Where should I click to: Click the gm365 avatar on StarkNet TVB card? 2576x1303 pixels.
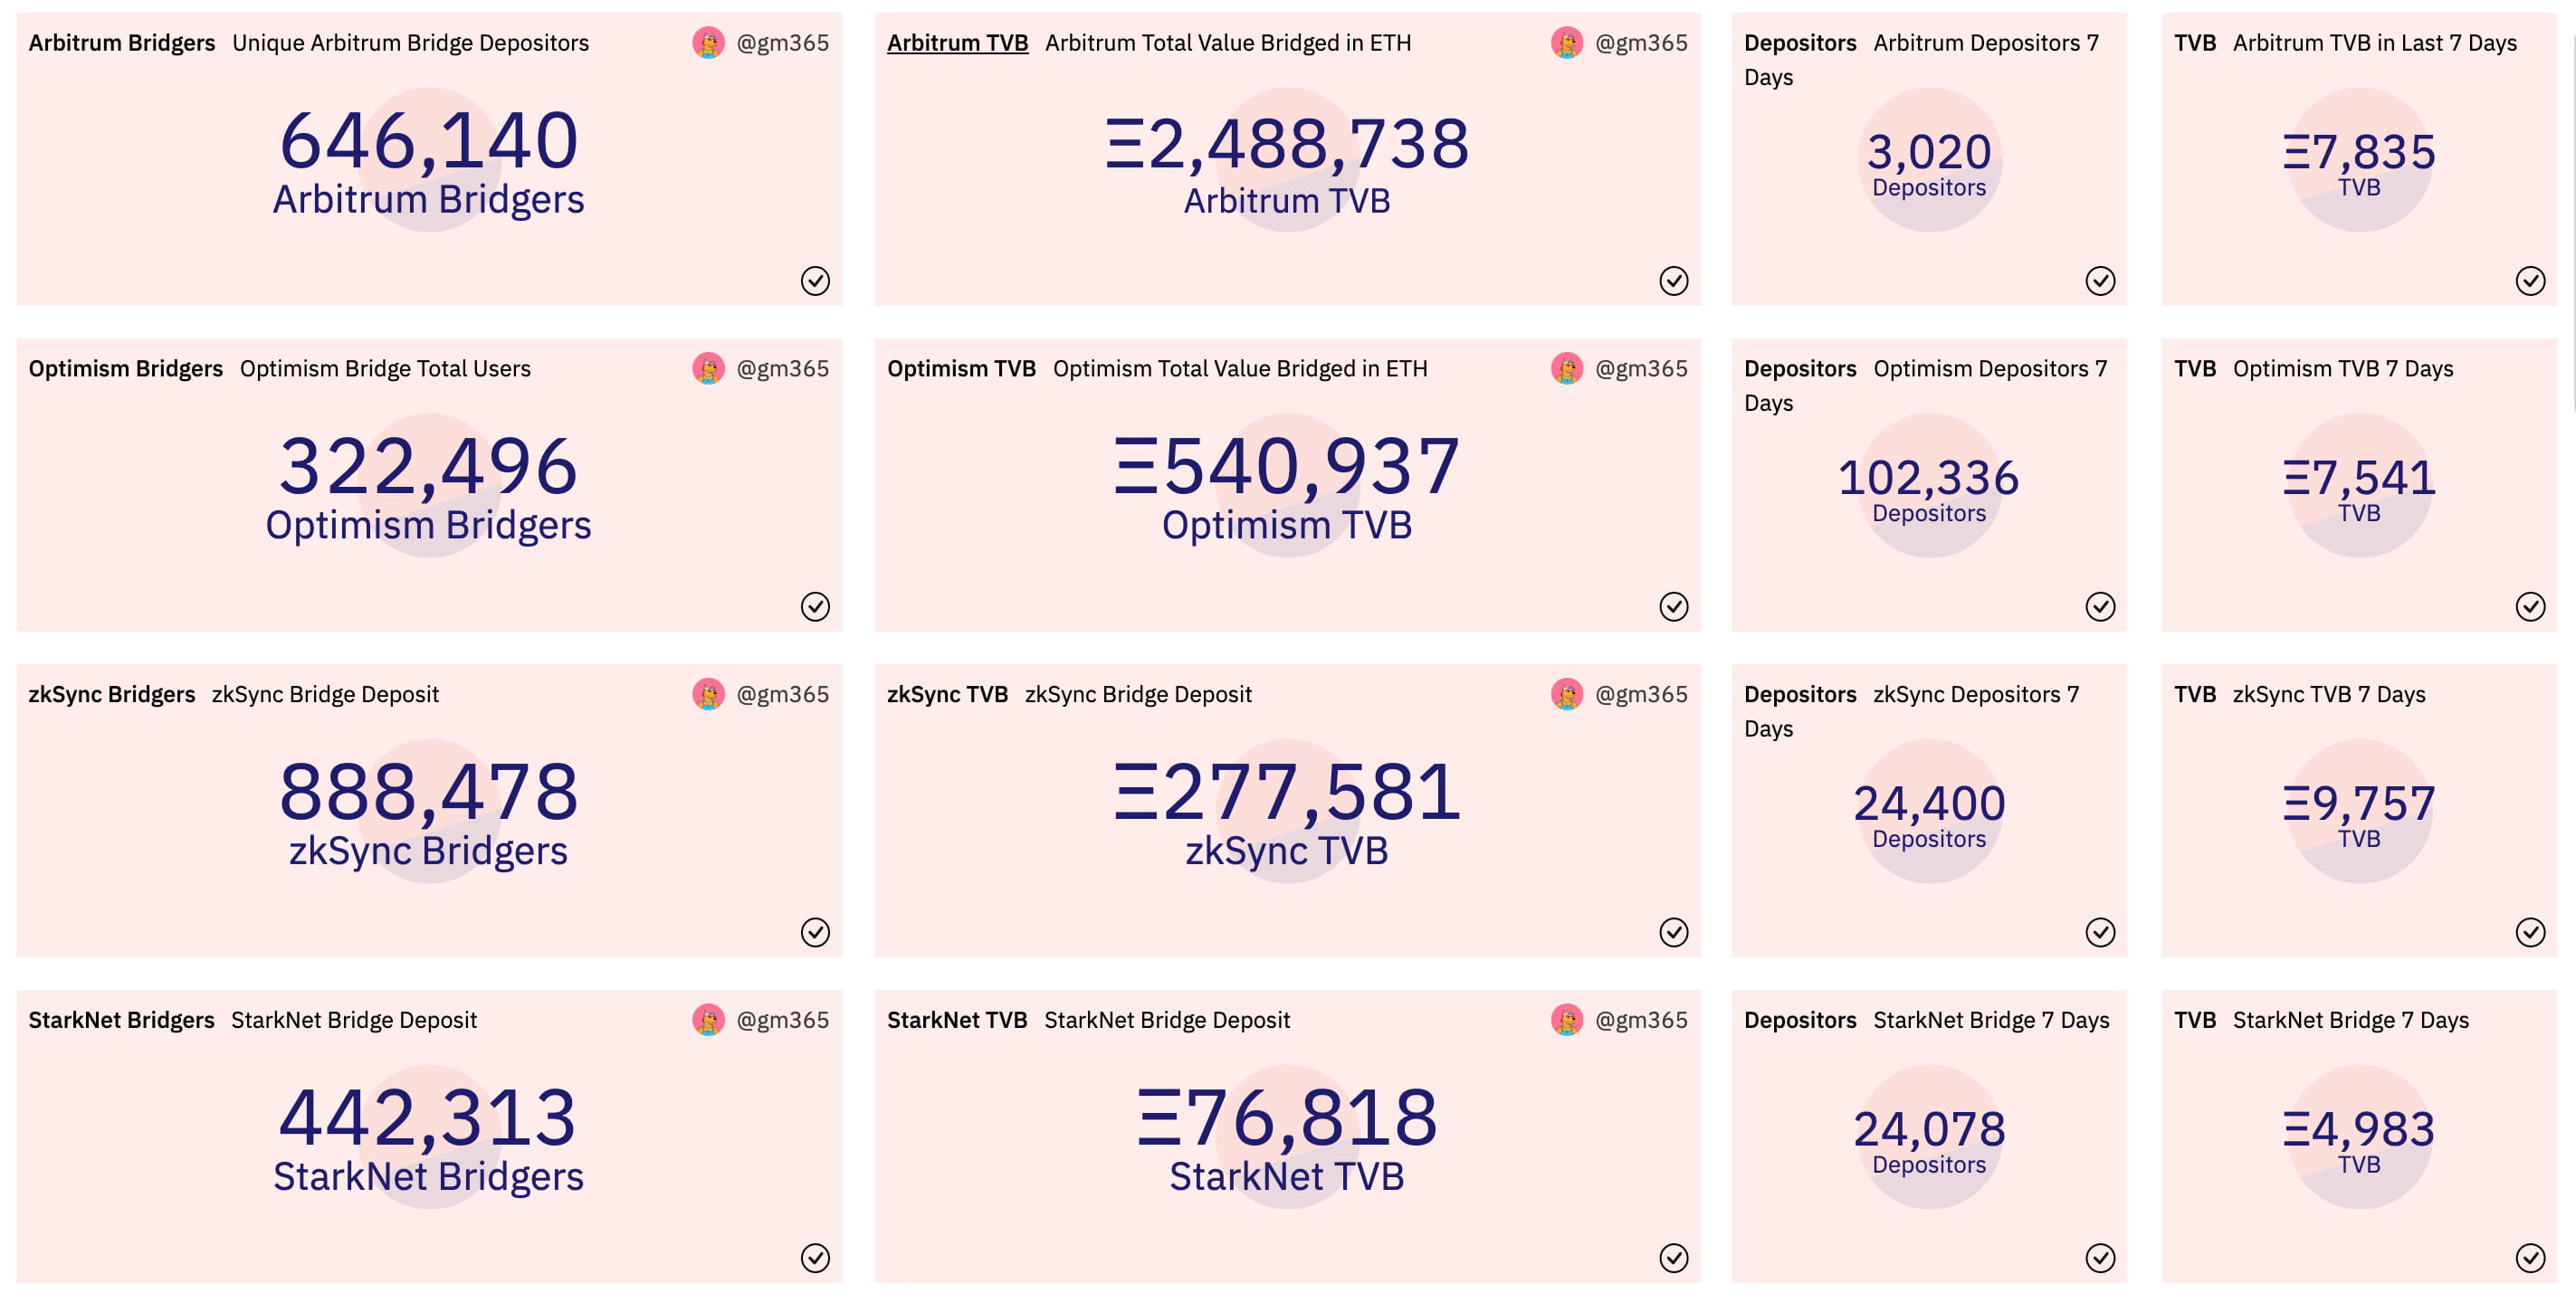pyautogui.click(x=1566, y=1020)
